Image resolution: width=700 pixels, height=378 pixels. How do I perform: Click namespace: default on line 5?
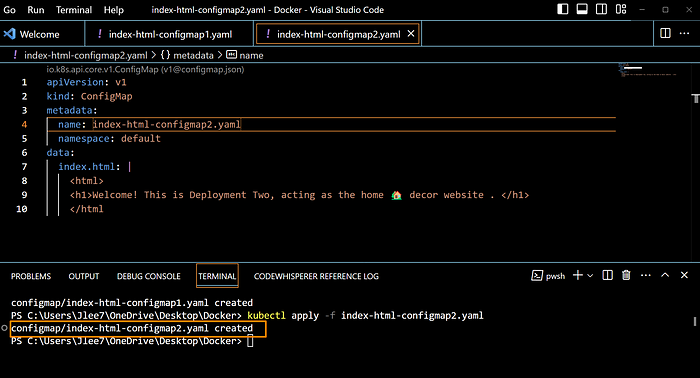pos(109,138)
